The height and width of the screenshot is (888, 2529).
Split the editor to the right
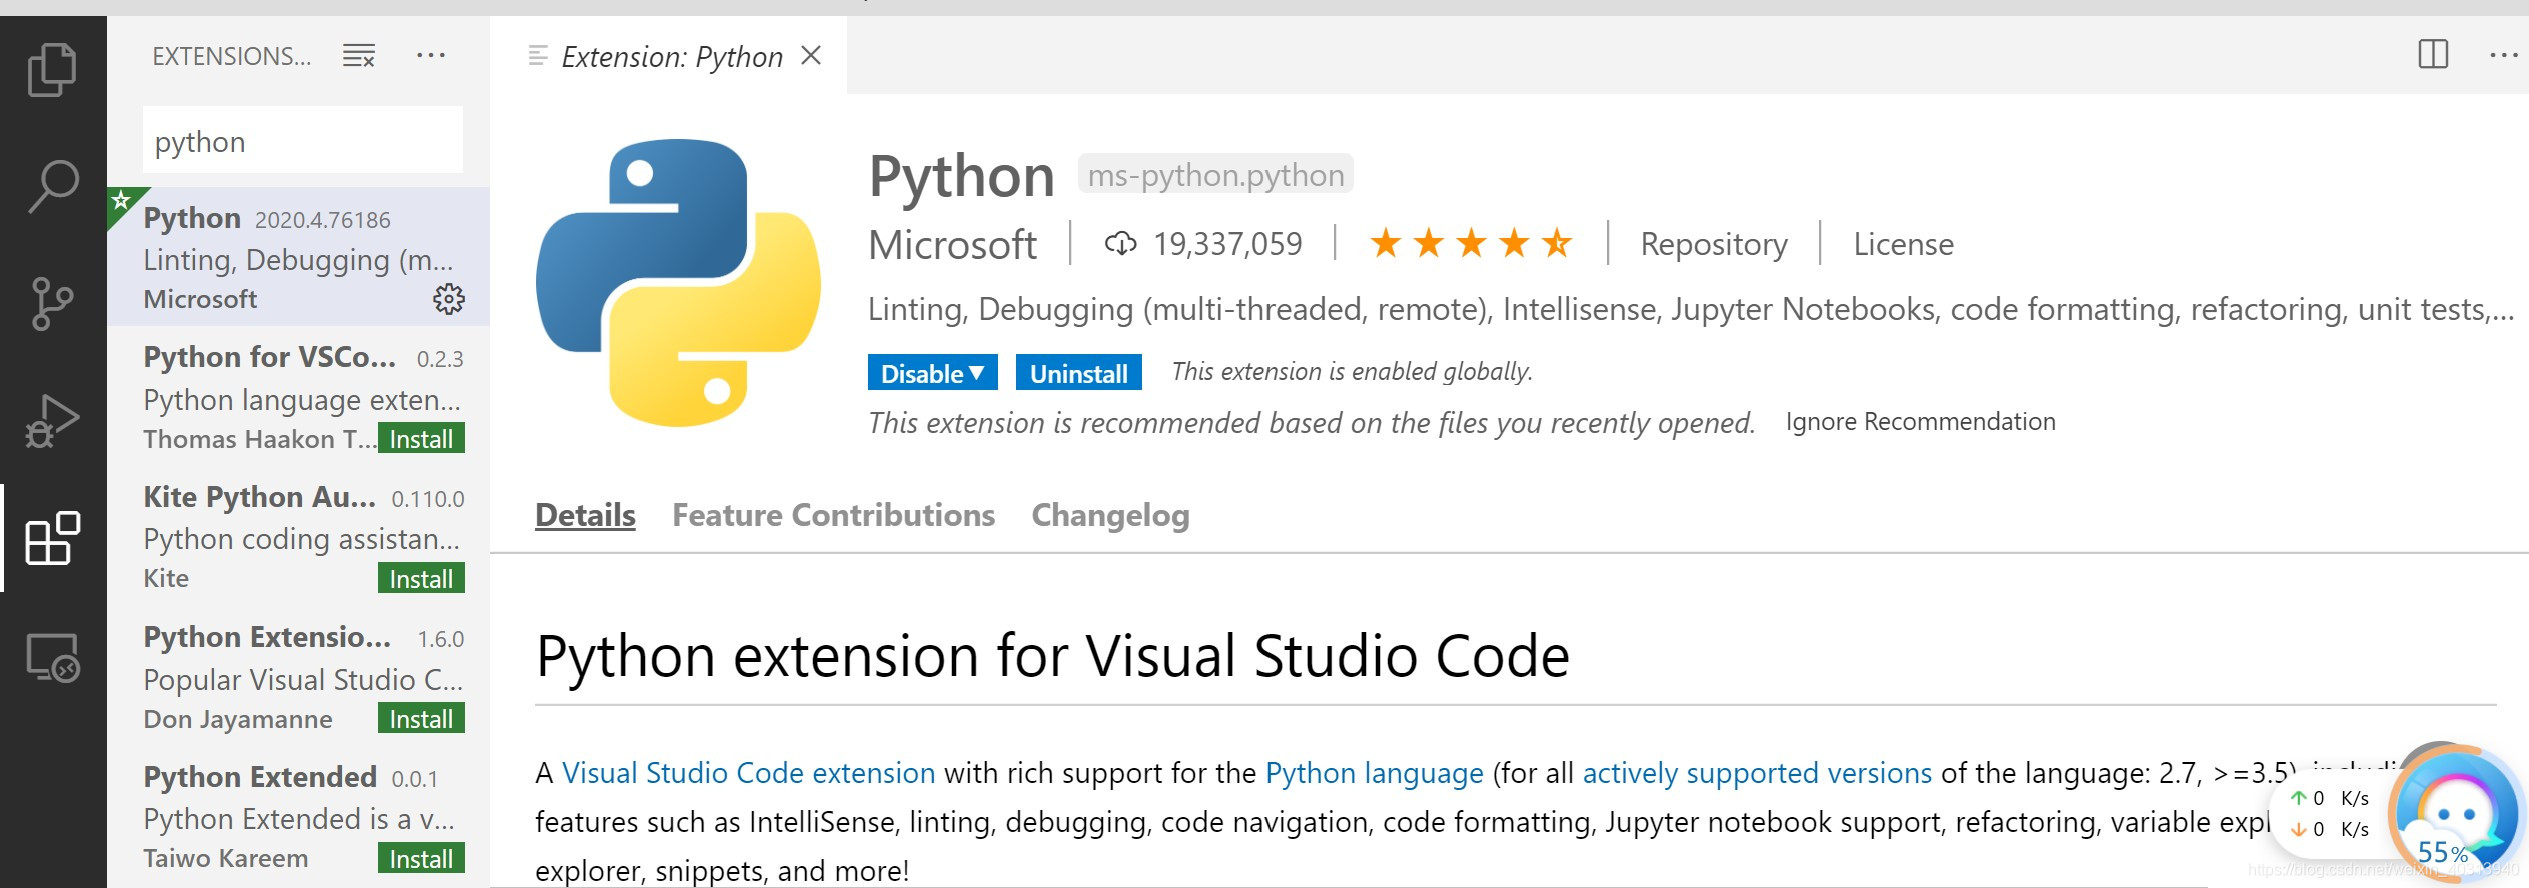[x=2433, y=54]
